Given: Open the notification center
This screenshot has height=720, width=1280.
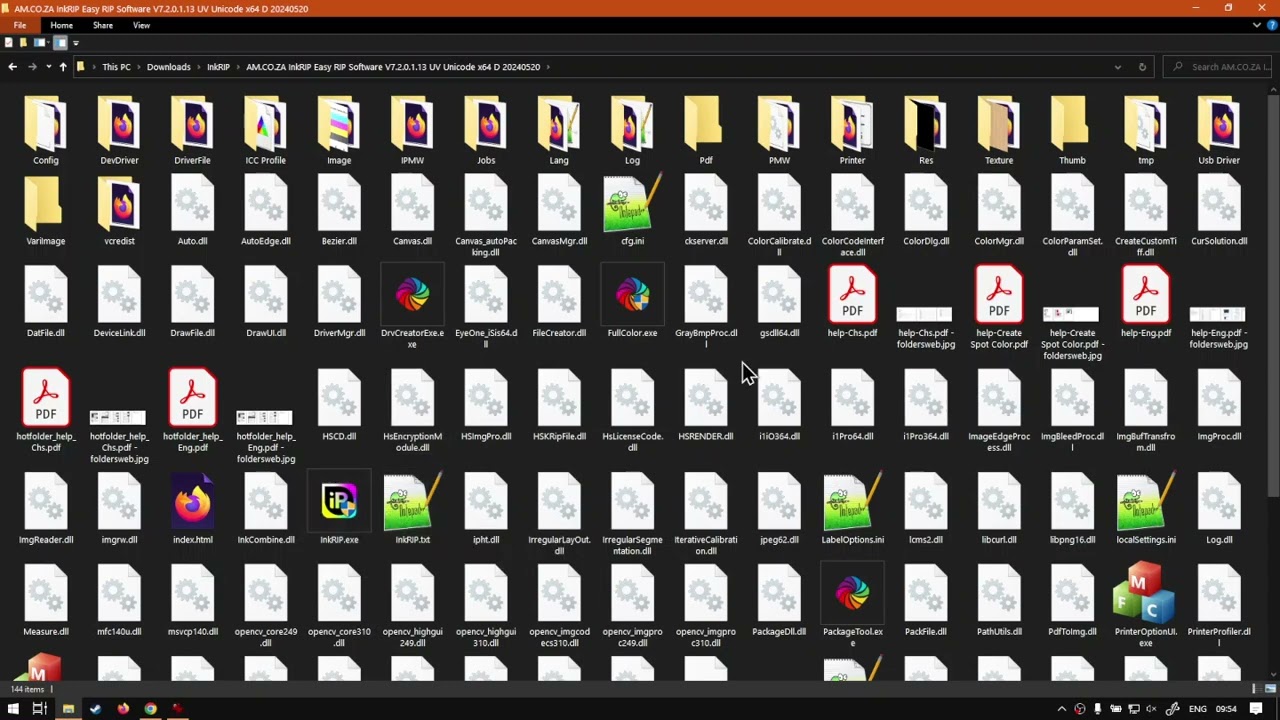Looking at the screenshot, I should [x=1256, y=709].
